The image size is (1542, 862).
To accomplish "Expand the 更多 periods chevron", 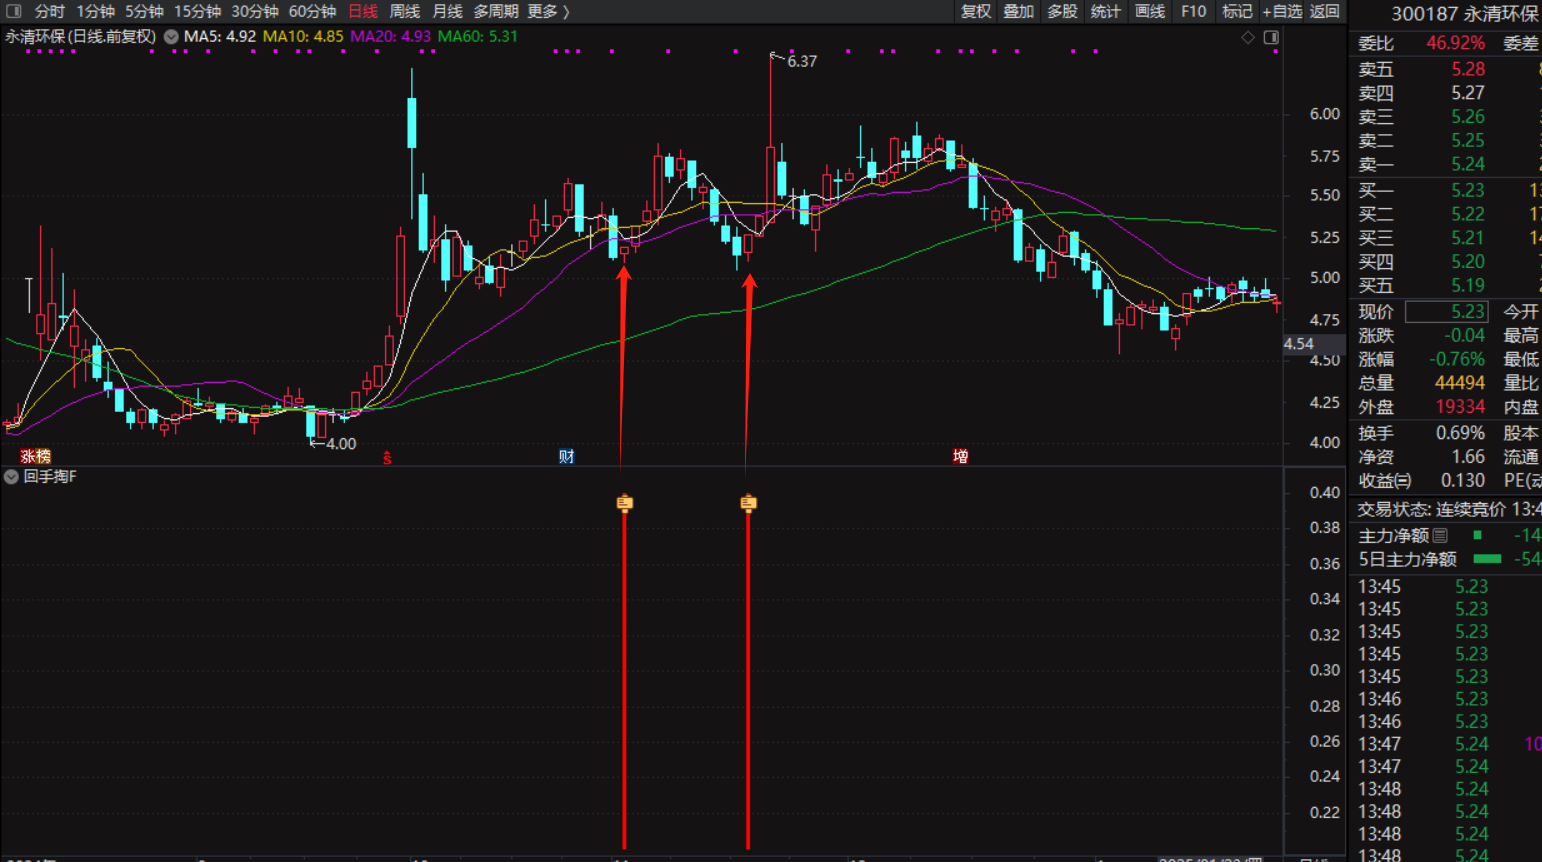I will 565,11.
